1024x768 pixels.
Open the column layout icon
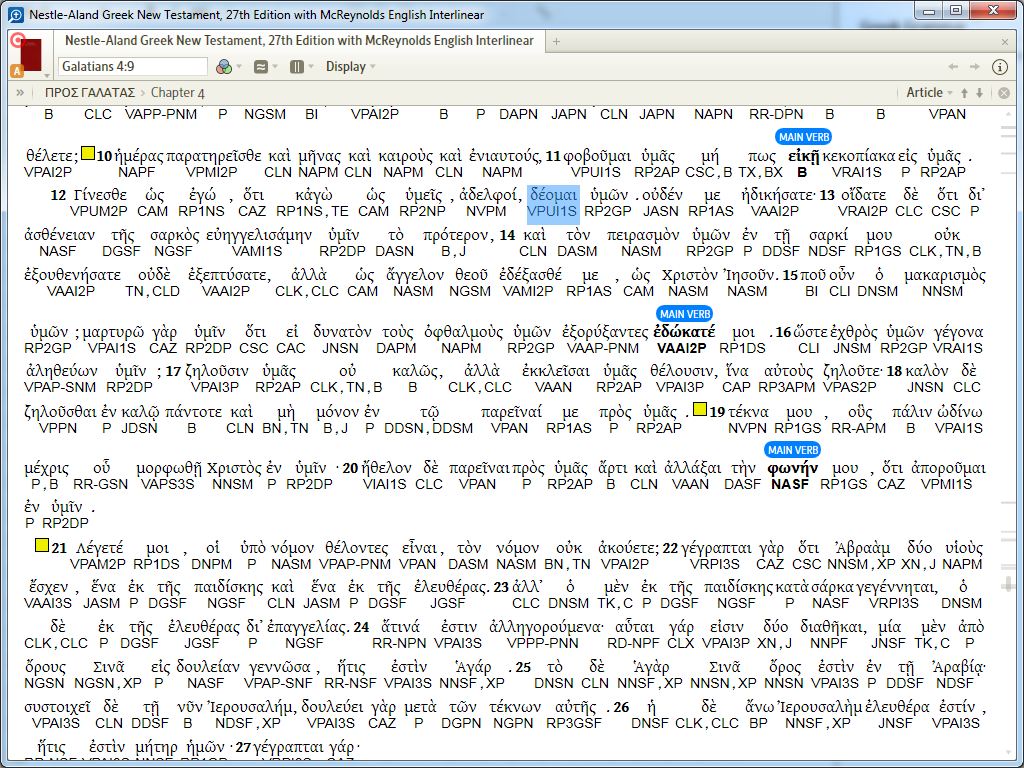296,67
